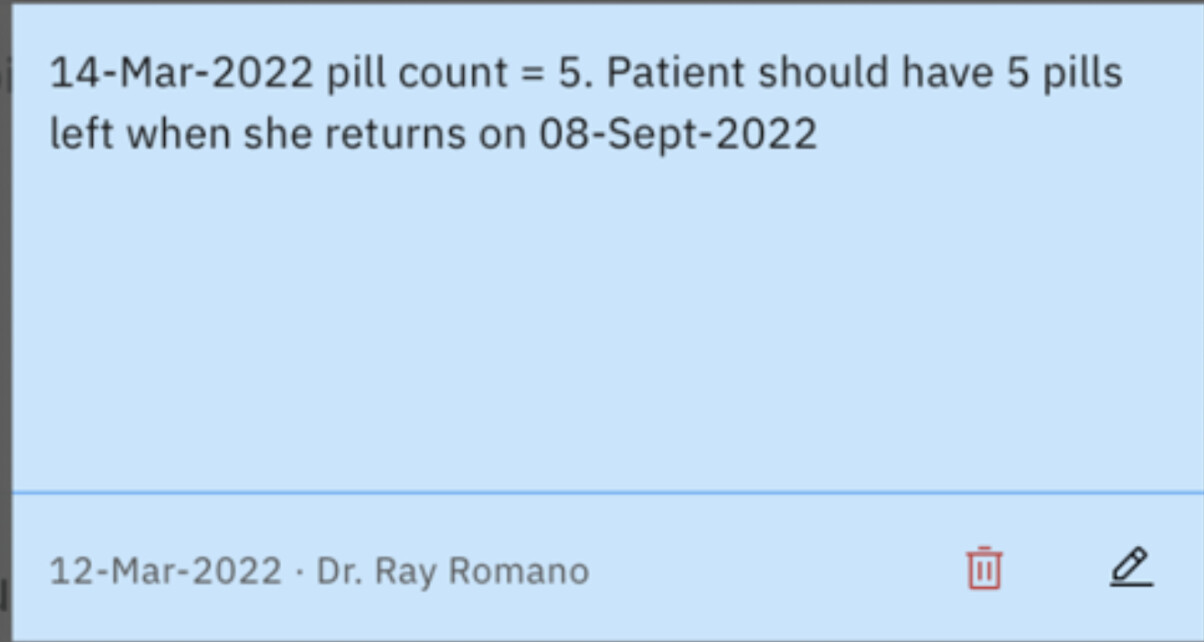
Task: Click the note text starting with 14-Mar-2022
Action: pos(180,73)
